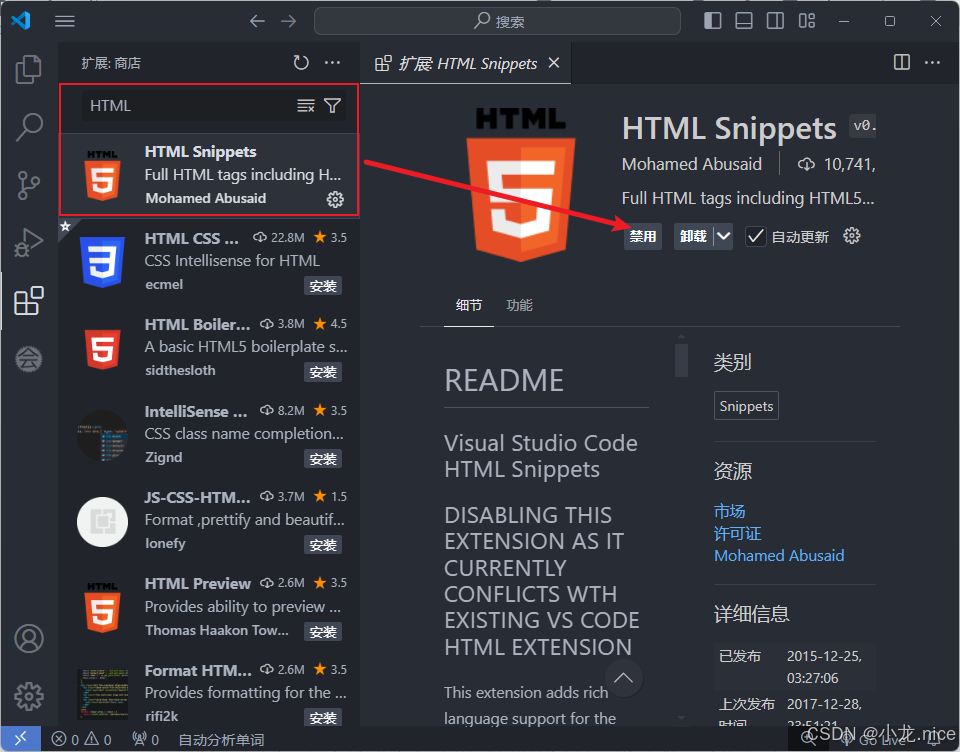Open Source Control view

click(28, 185)
